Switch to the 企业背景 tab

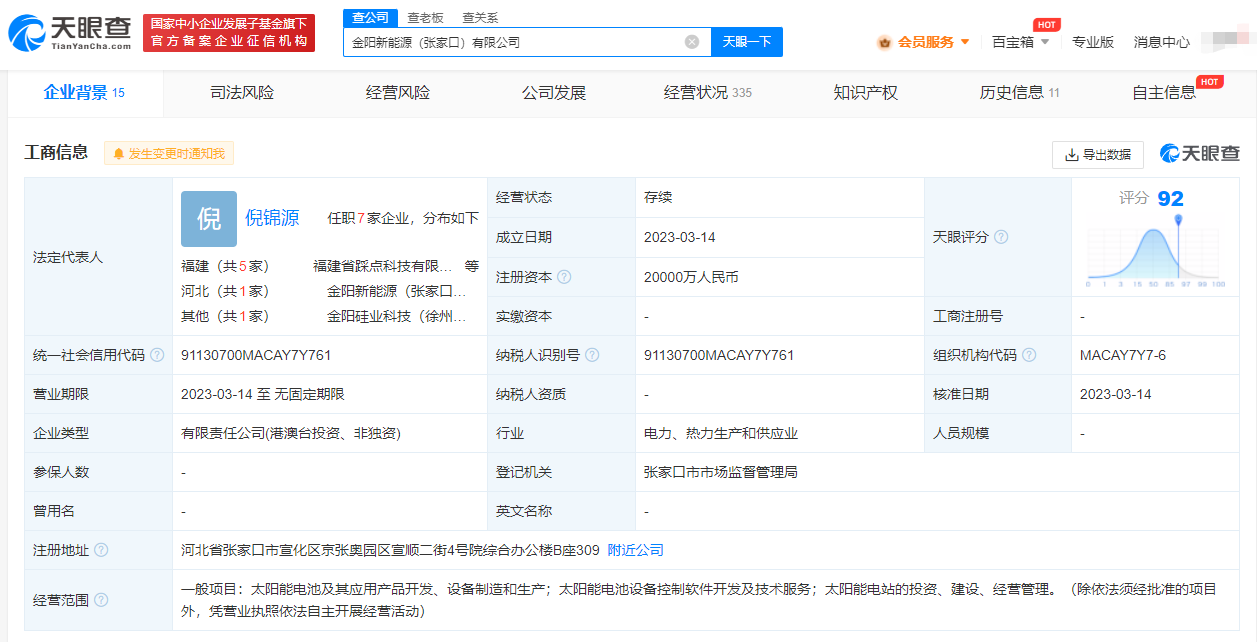pos(84,93)
